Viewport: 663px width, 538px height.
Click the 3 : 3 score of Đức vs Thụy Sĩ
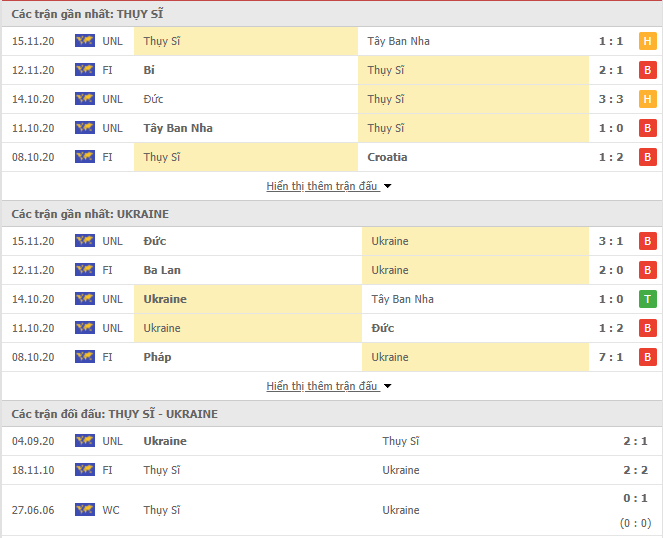611,99
